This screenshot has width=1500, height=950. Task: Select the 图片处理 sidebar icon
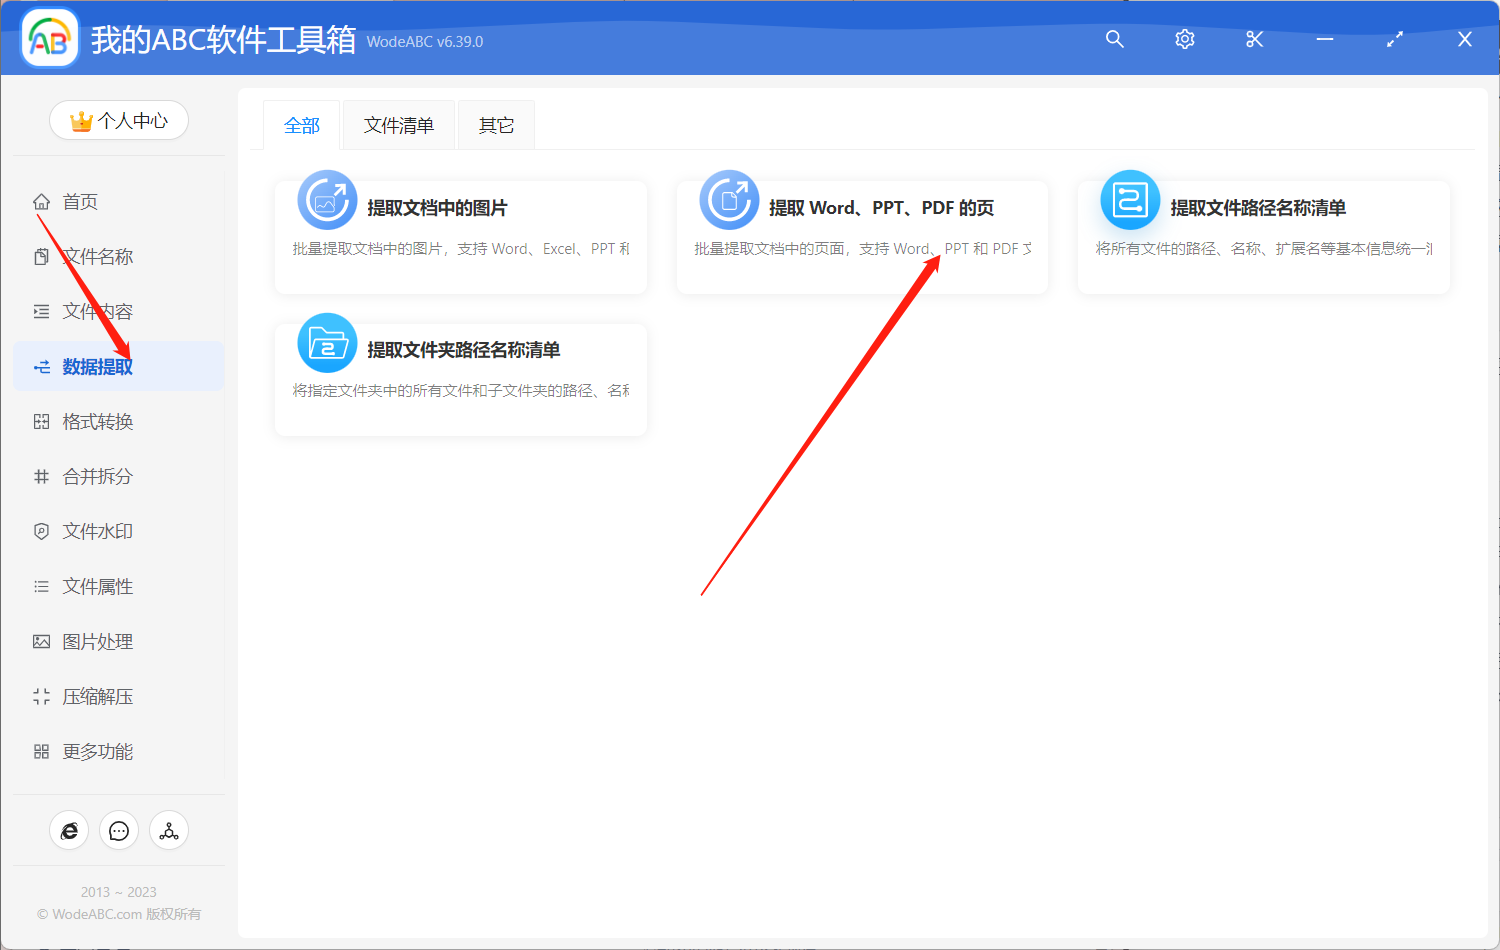pos(40,641)
